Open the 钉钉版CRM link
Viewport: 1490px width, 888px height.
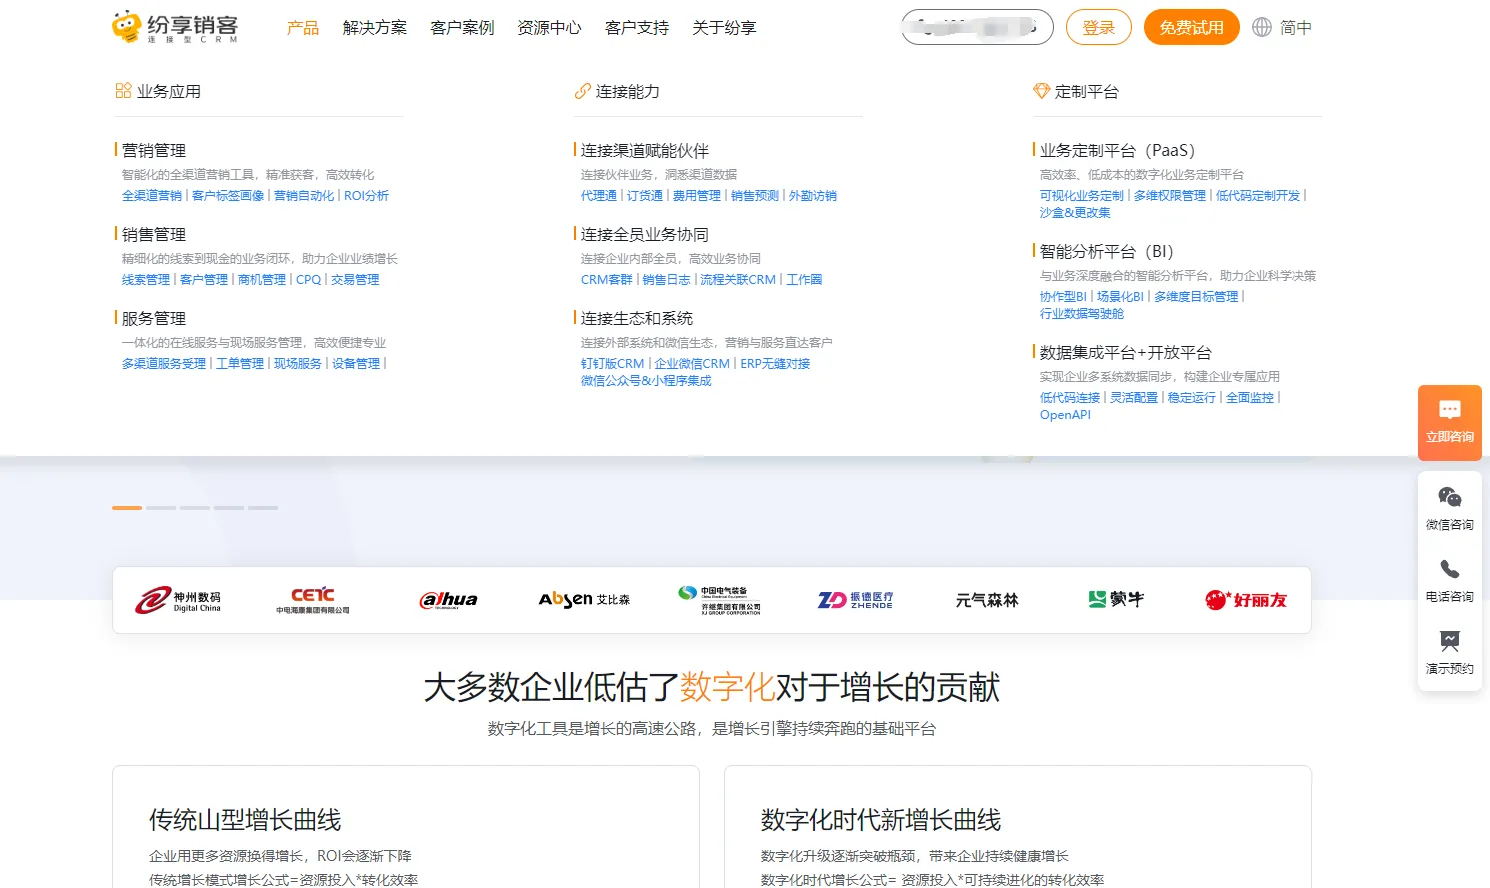613,364
